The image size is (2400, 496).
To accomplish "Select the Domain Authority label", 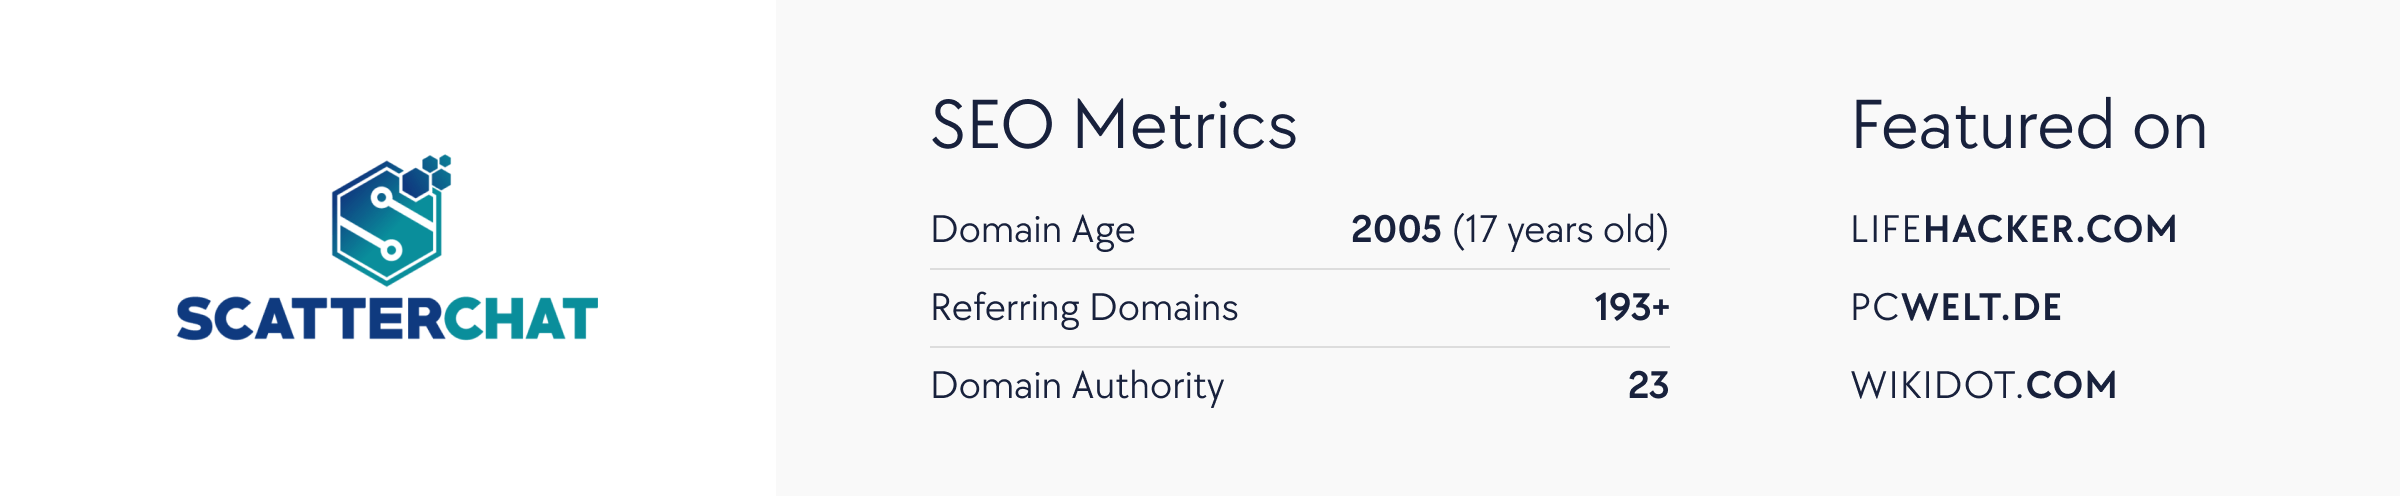I will (1077, 387).
